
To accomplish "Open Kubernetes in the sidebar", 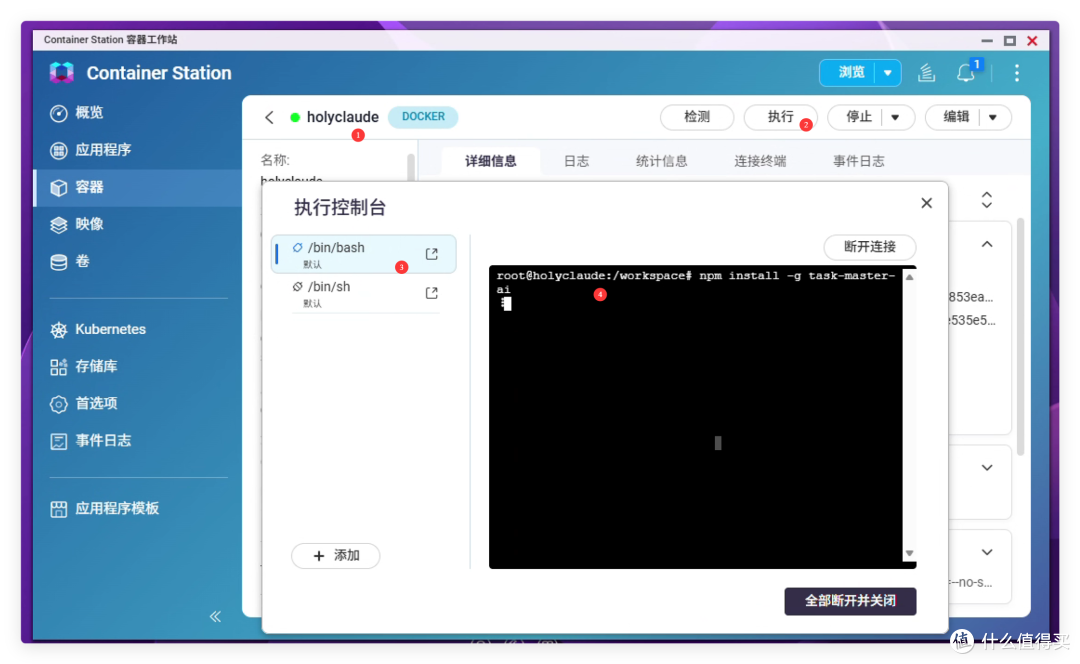I will pos(138,329).
